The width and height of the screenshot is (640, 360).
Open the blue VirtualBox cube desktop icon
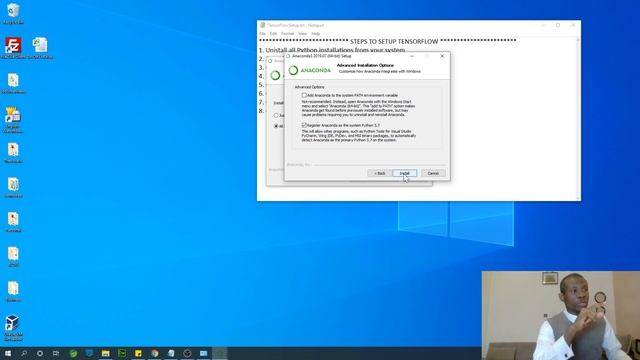(12, 328)
